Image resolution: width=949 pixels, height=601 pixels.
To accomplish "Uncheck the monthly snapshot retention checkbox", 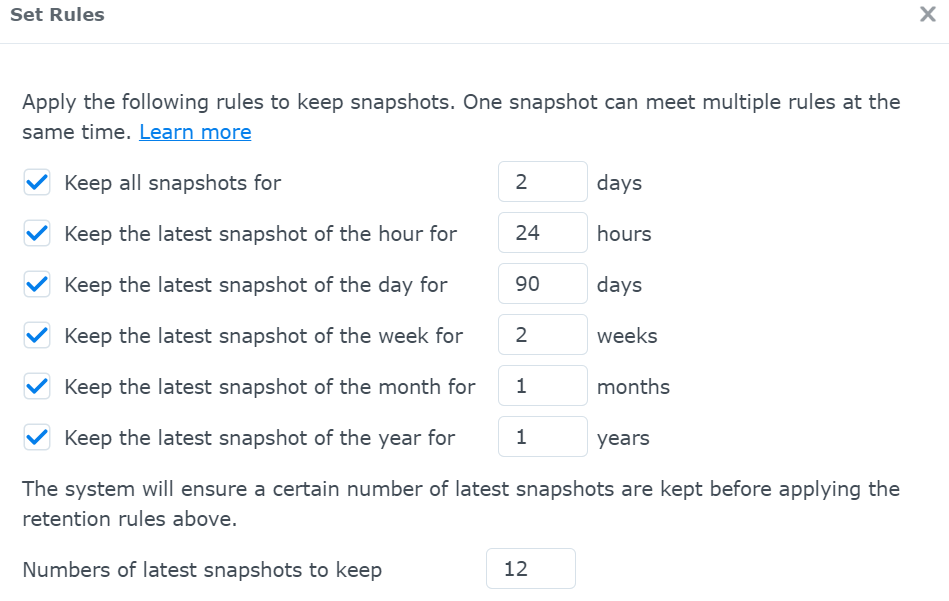I will (x=37, y=387).
